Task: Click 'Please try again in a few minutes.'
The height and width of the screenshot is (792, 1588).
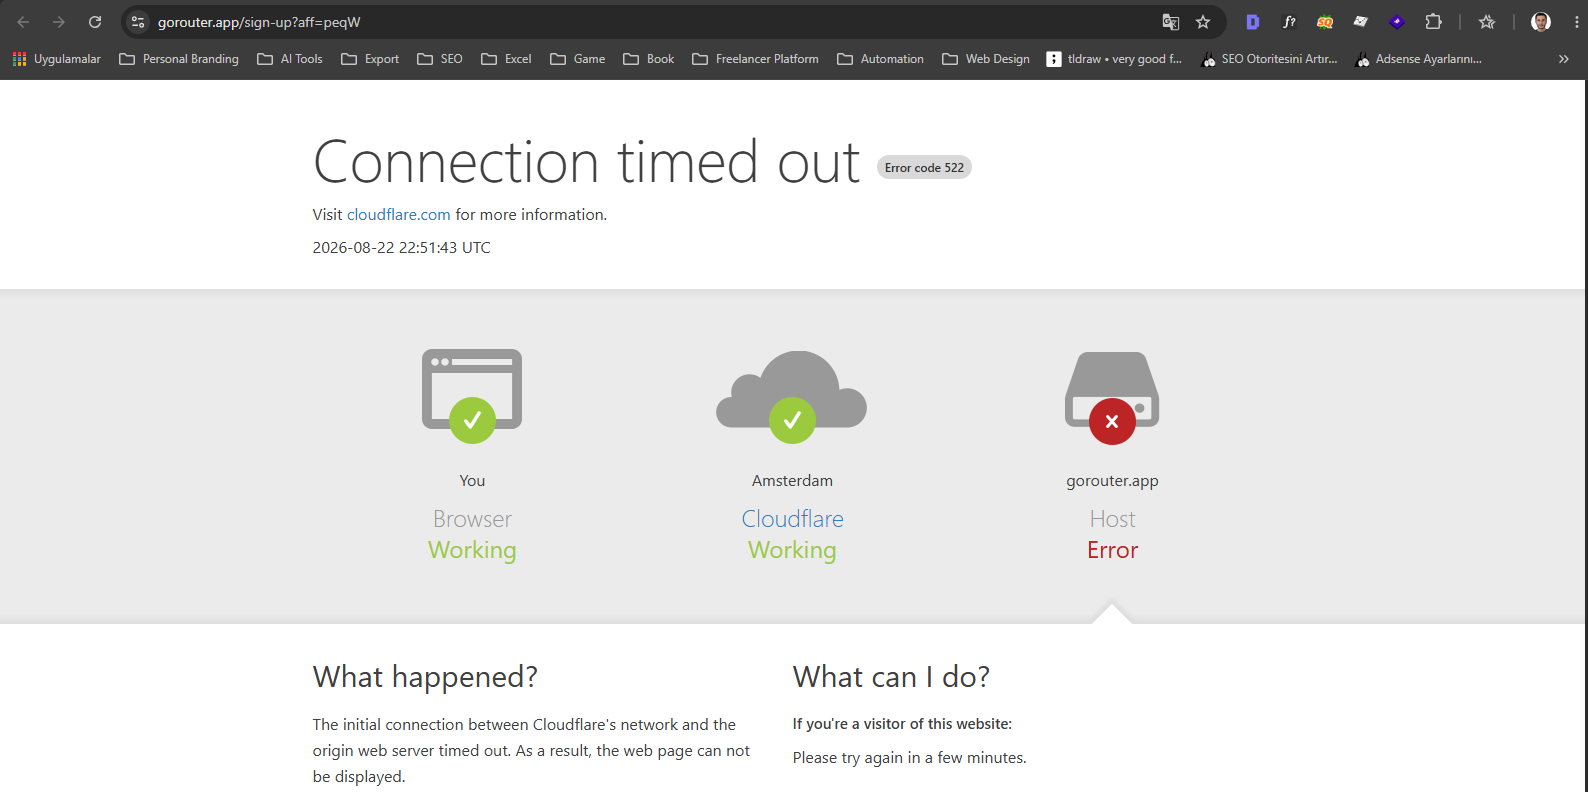Action: 909,758
